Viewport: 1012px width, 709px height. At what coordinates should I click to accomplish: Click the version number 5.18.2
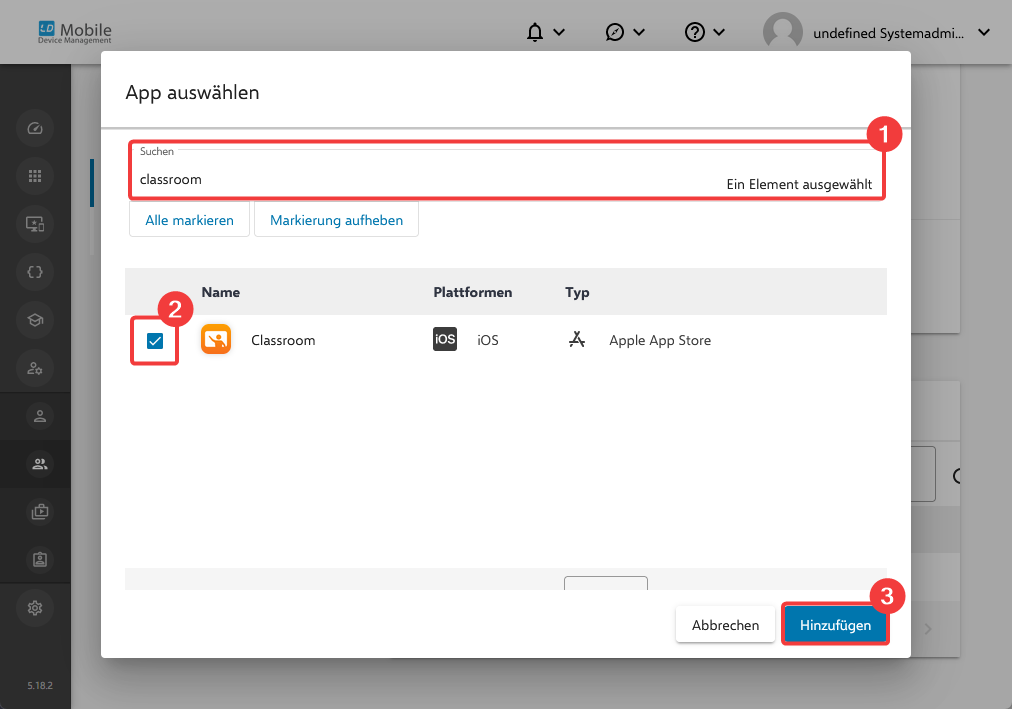point(39,685)
